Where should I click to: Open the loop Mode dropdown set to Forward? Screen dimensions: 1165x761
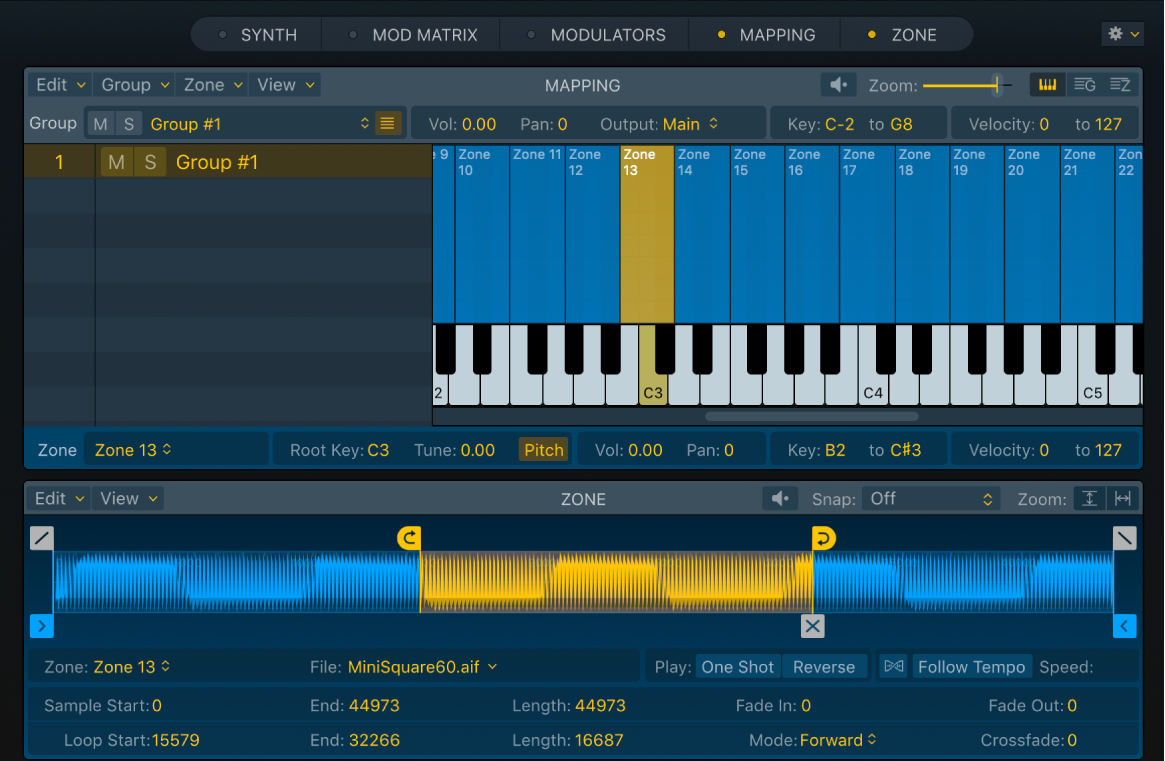pyautogui.click(x=831, y=740)
